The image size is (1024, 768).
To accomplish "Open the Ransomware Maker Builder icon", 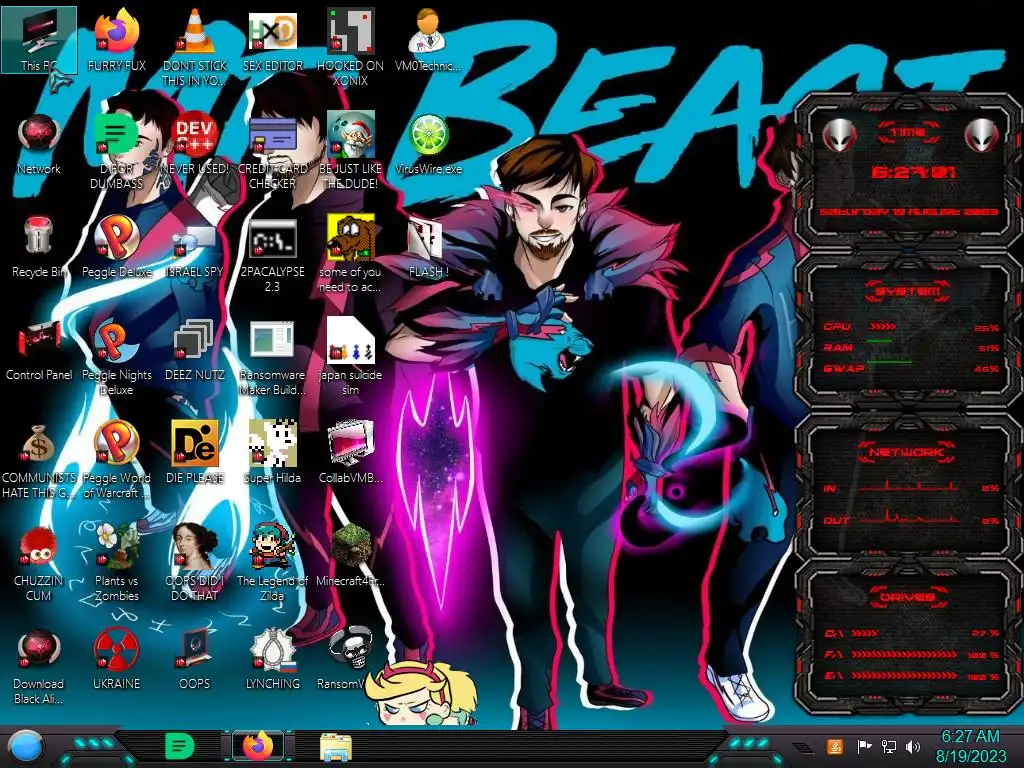I will point(273,357).
